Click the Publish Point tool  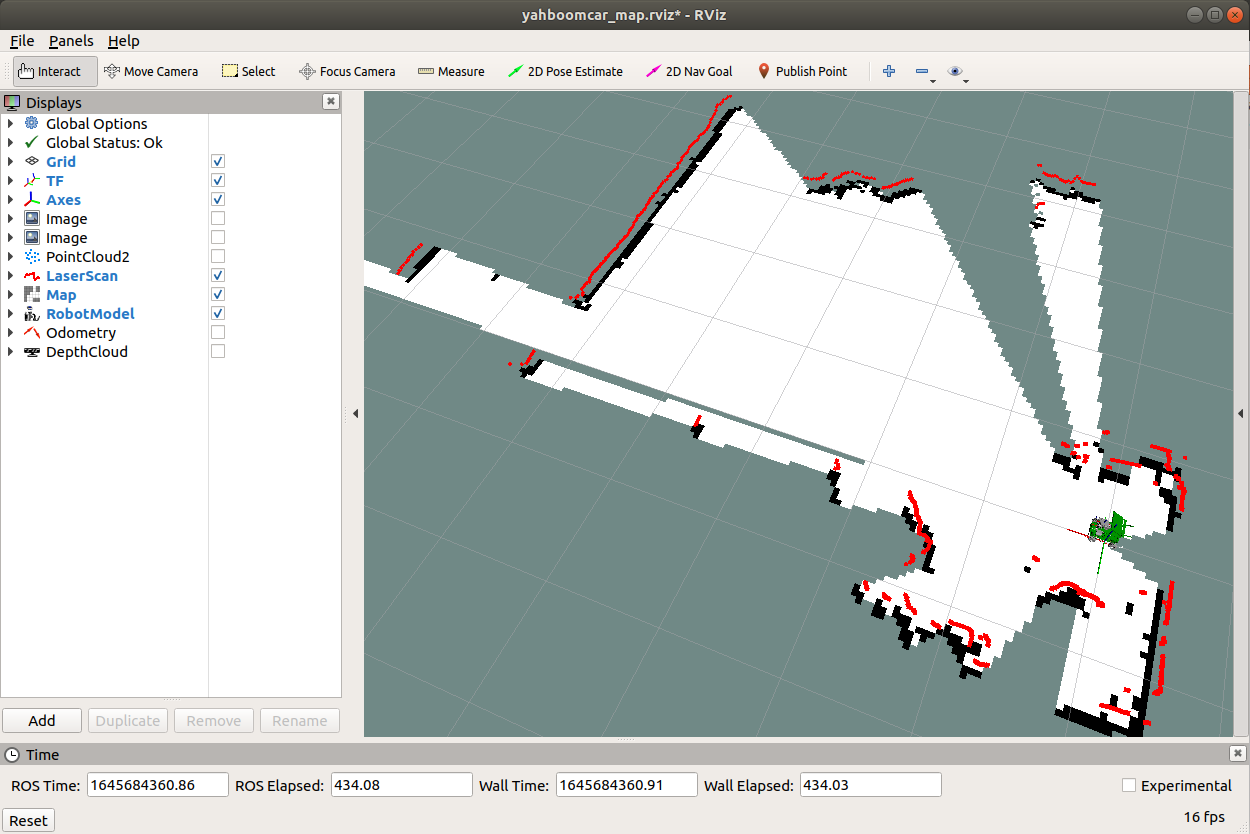coord(801,71)
